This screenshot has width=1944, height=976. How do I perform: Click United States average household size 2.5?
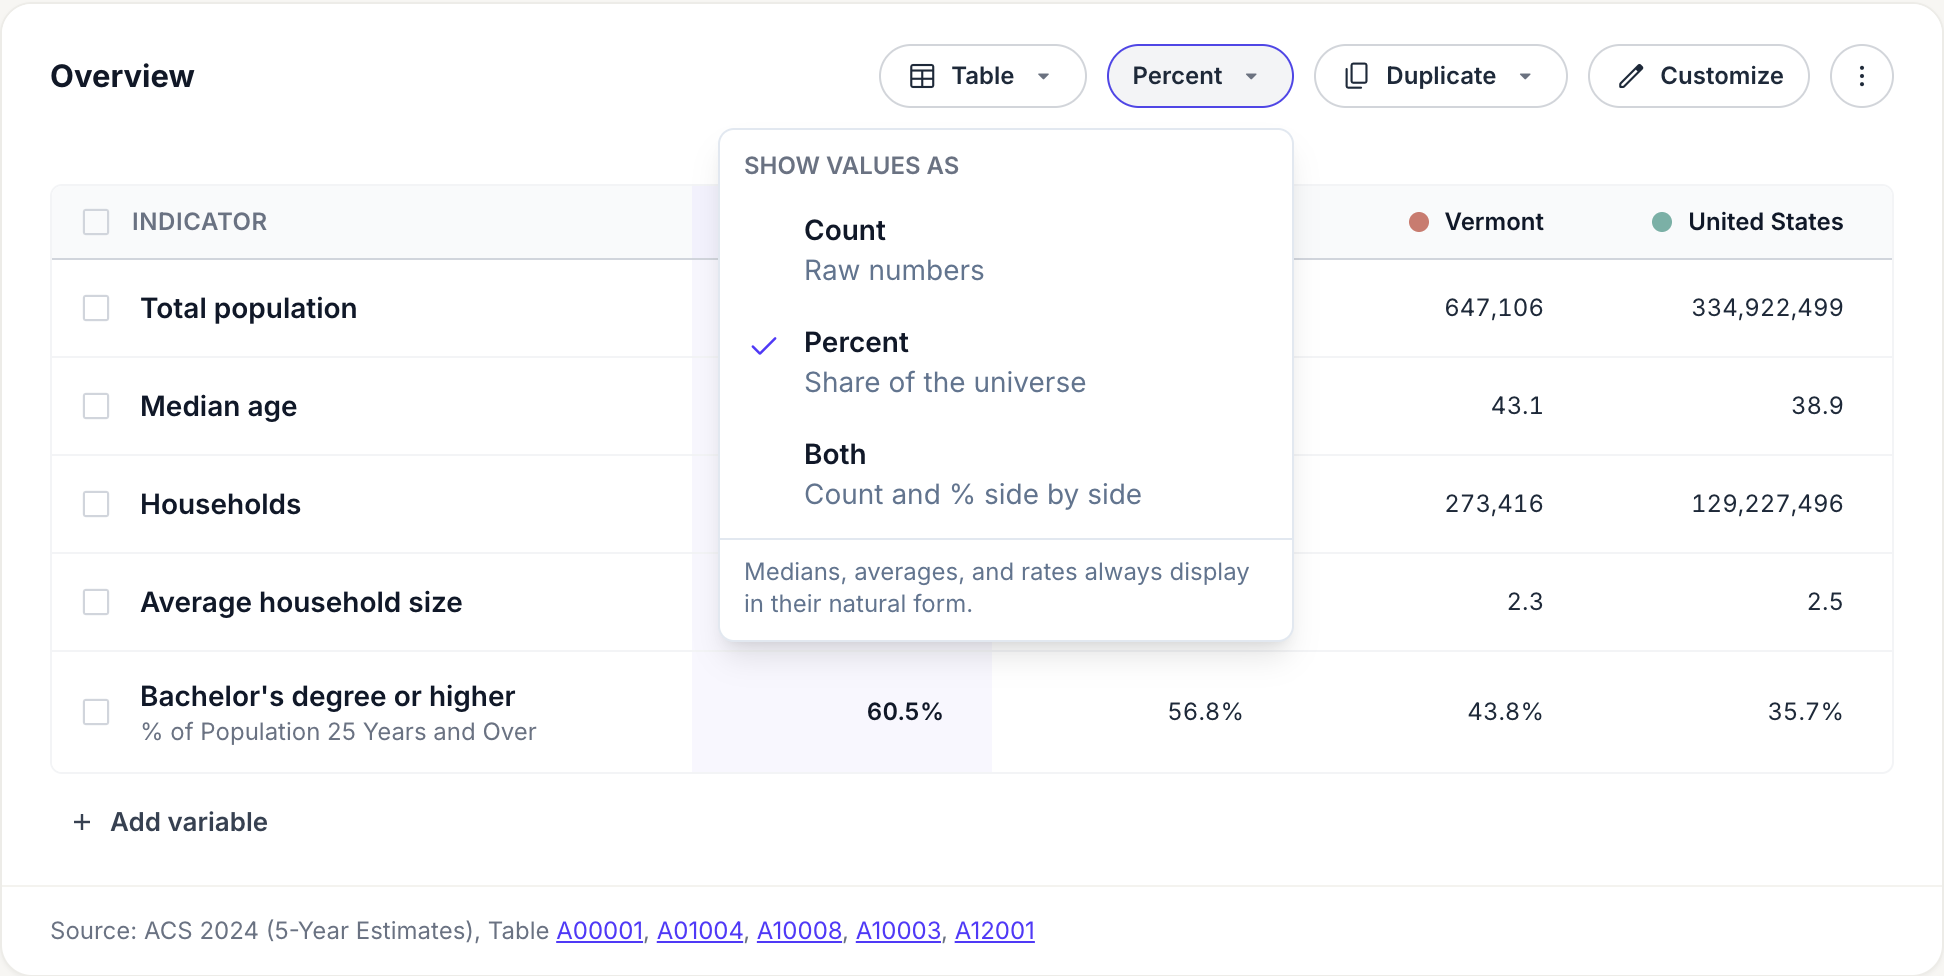point(1825,602)
